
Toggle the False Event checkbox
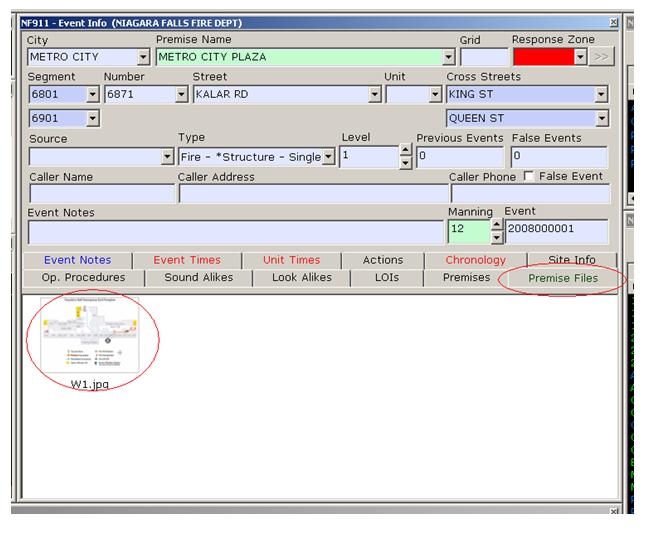[529, 177]
